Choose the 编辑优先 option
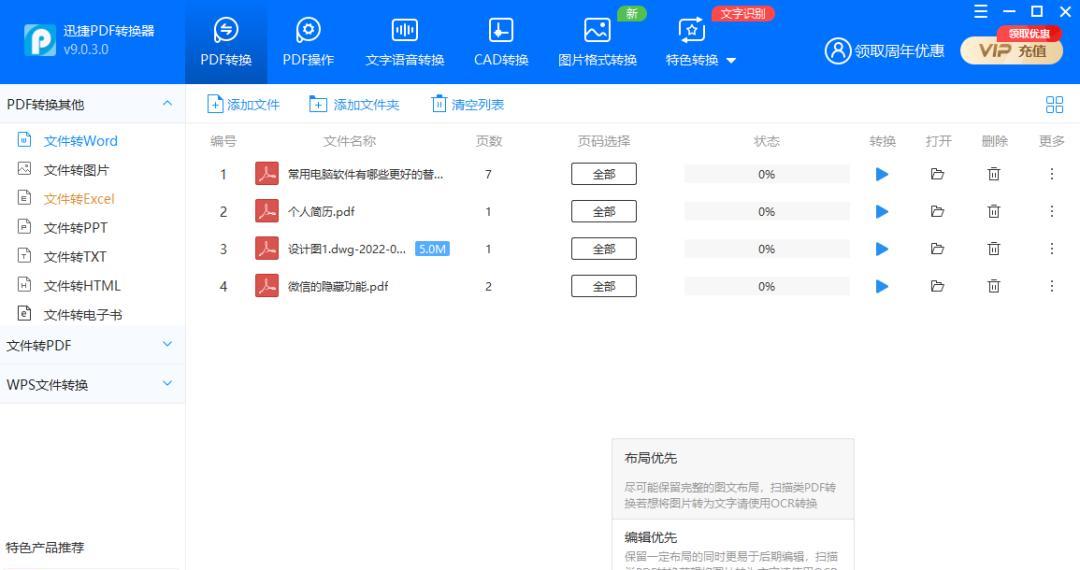This screenshot has width=1080, height=570. point(733,545)
